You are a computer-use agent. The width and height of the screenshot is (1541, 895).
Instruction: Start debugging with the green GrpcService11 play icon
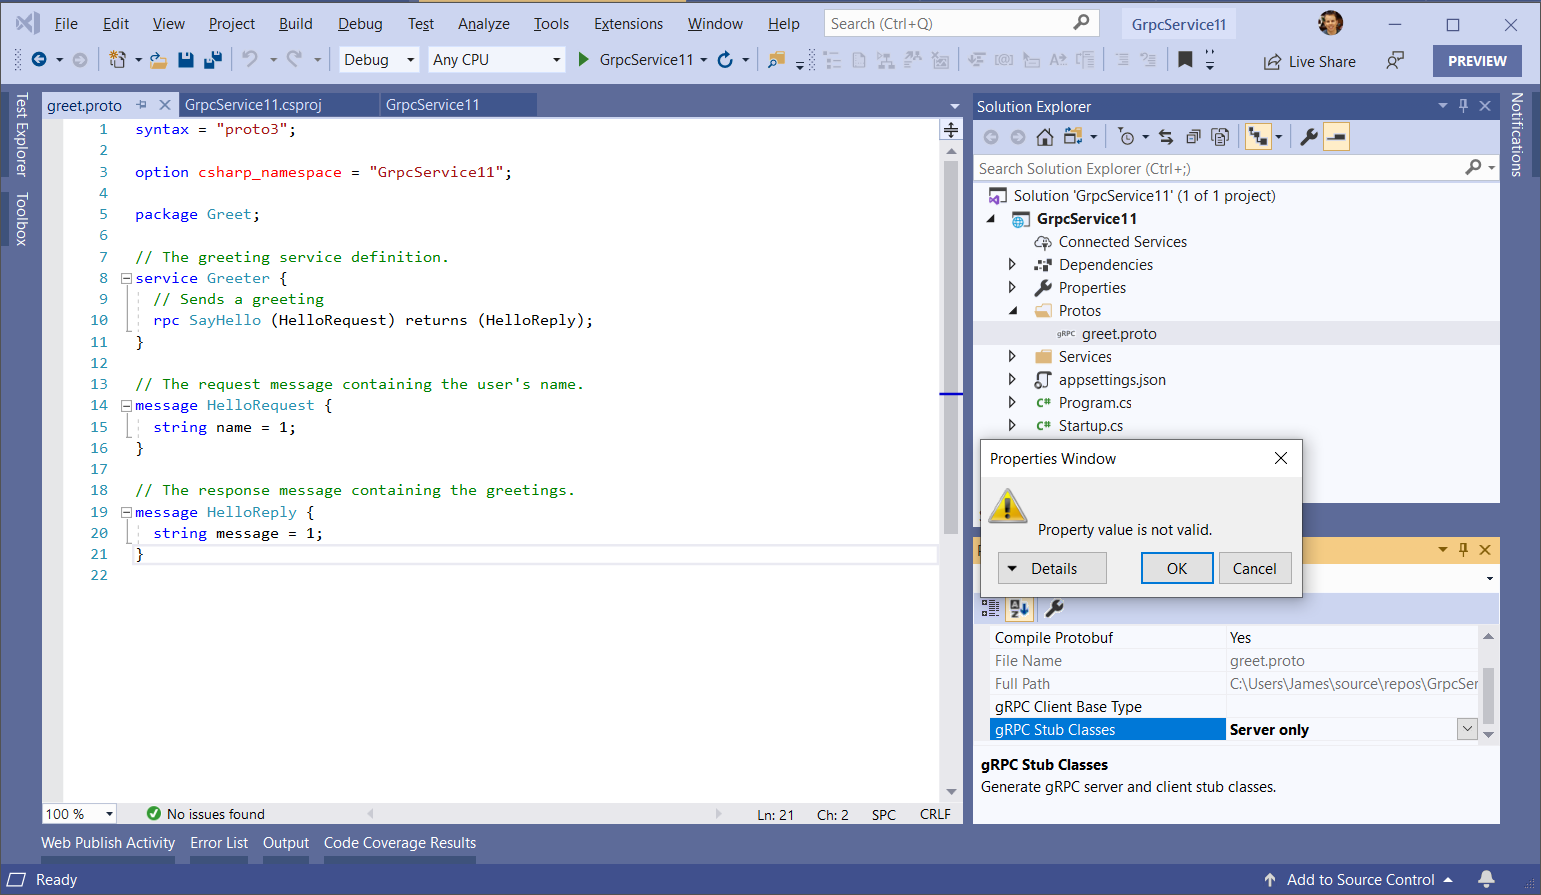(x=583, y=60)
